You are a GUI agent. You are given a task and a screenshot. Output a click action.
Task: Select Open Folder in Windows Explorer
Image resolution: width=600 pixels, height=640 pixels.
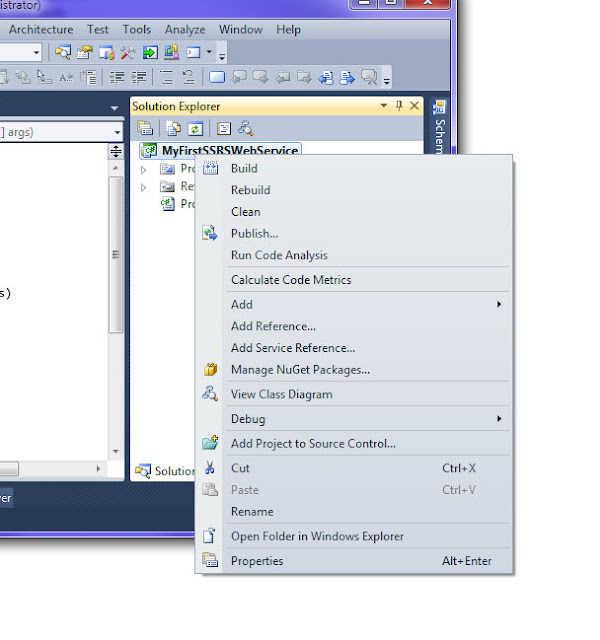[353, 536]
